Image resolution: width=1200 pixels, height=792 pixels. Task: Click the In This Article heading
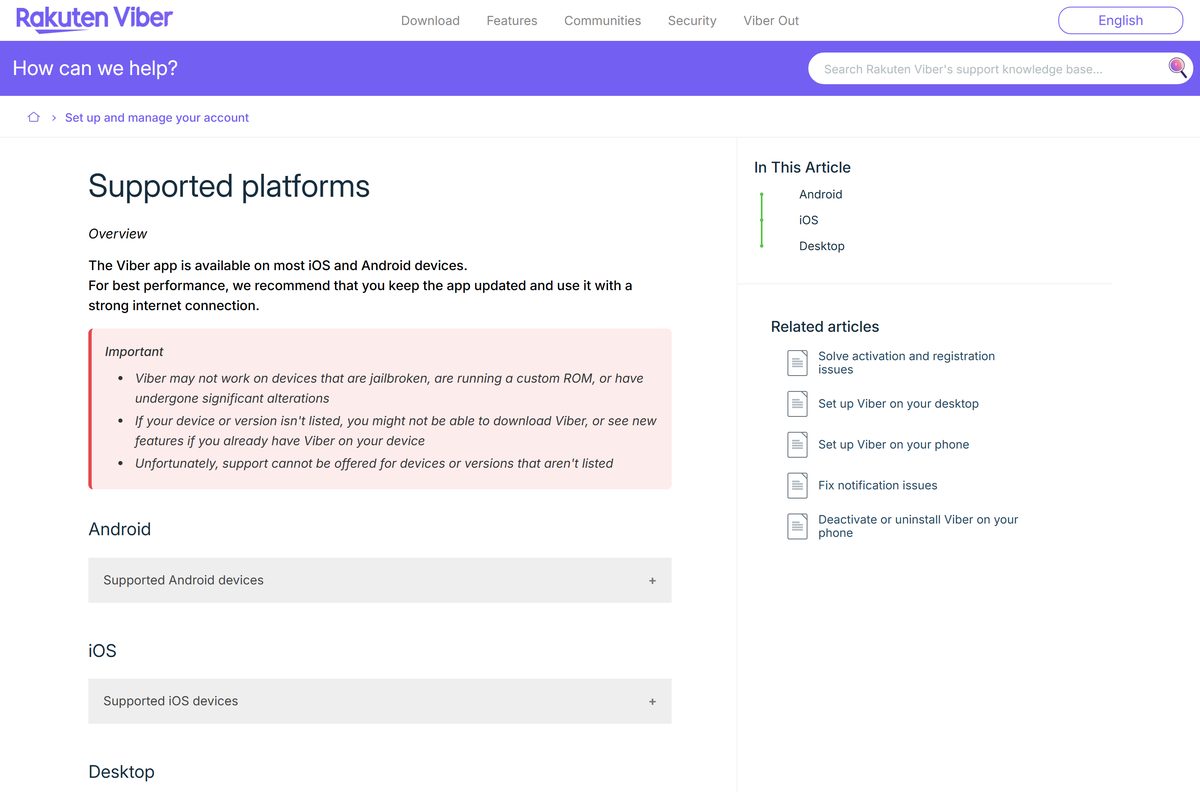[x=802, y=167]
